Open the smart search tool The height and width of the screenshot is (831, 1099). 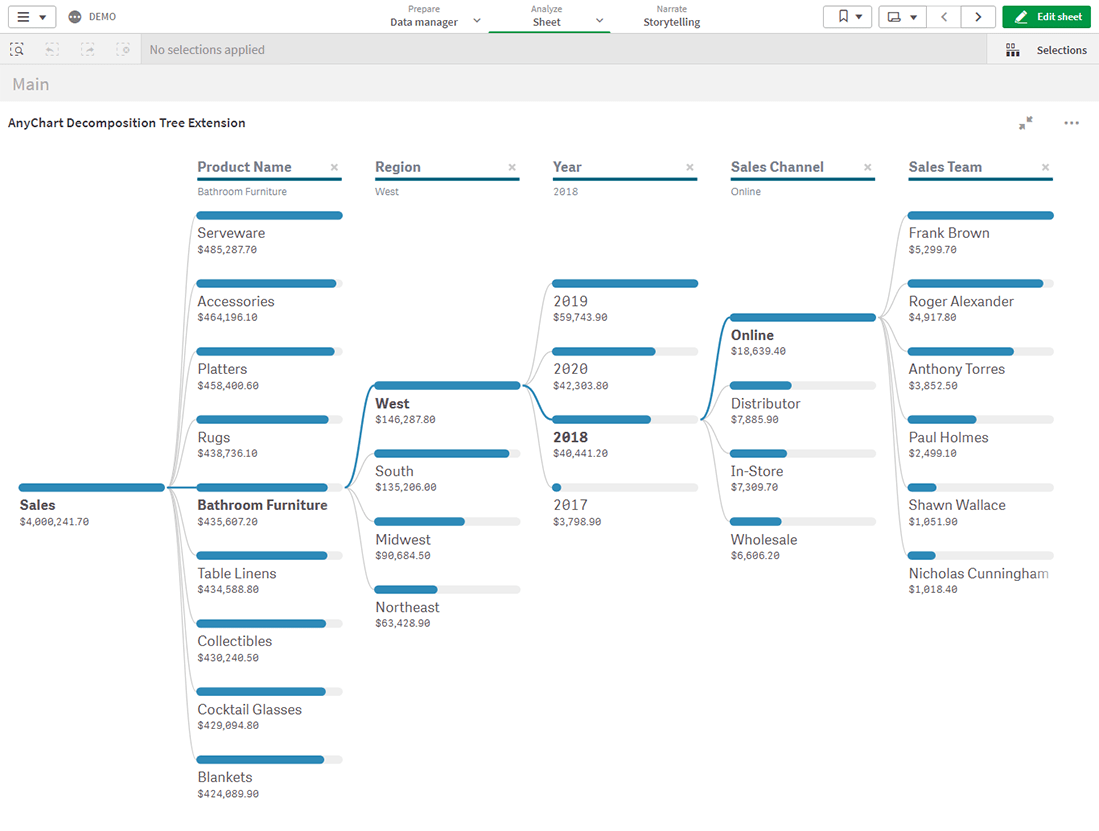point(17,49)
